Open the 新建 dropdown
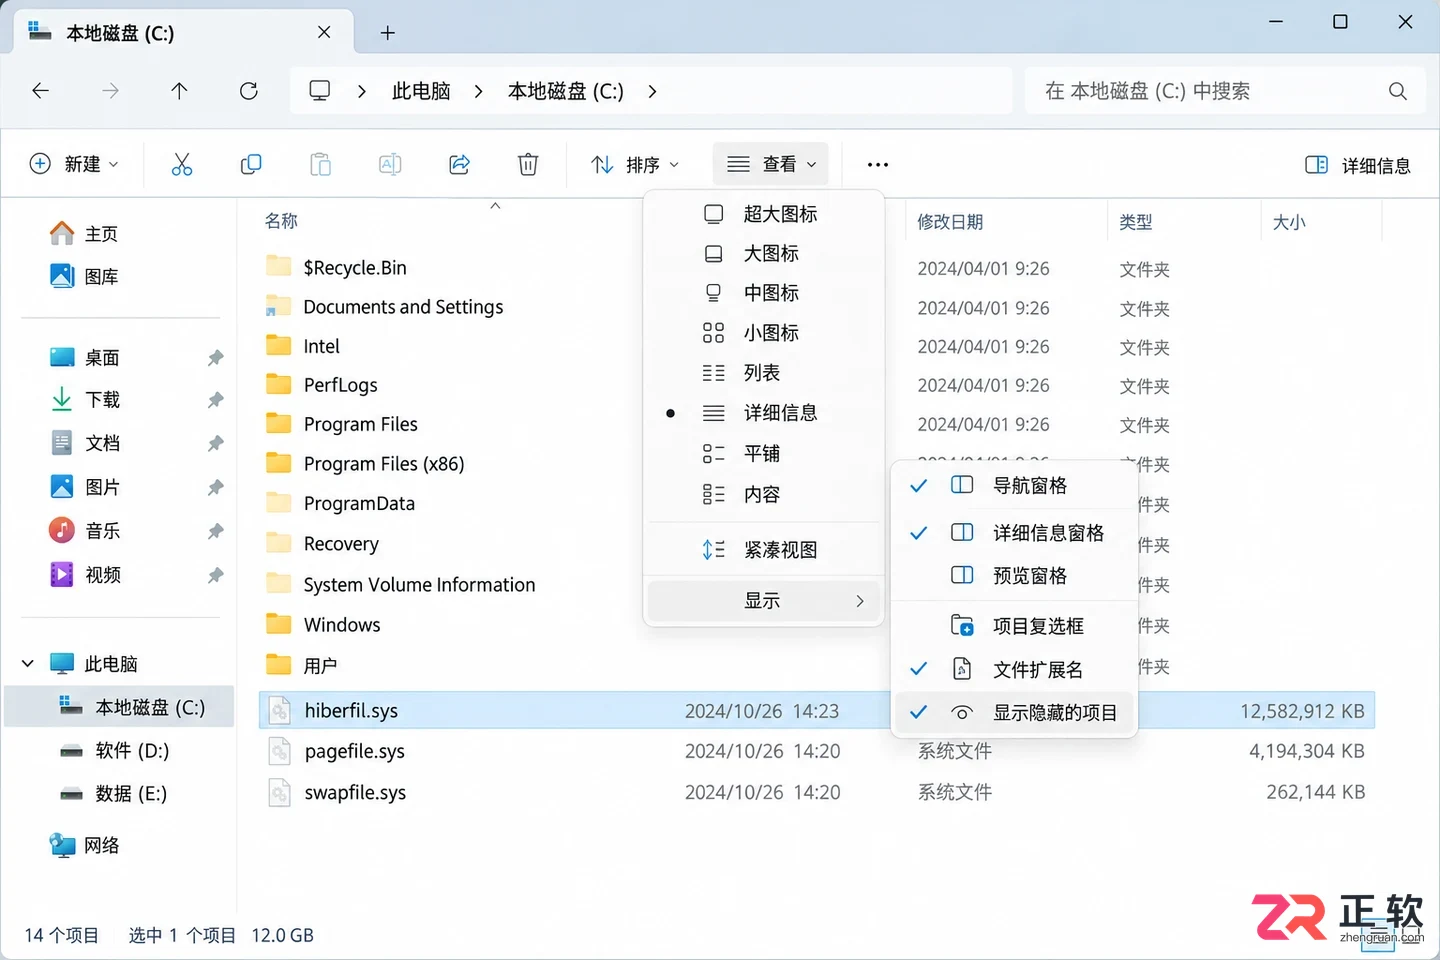Screen dimensions: 1440x960 pyautogui.click(x=75, y=164)
